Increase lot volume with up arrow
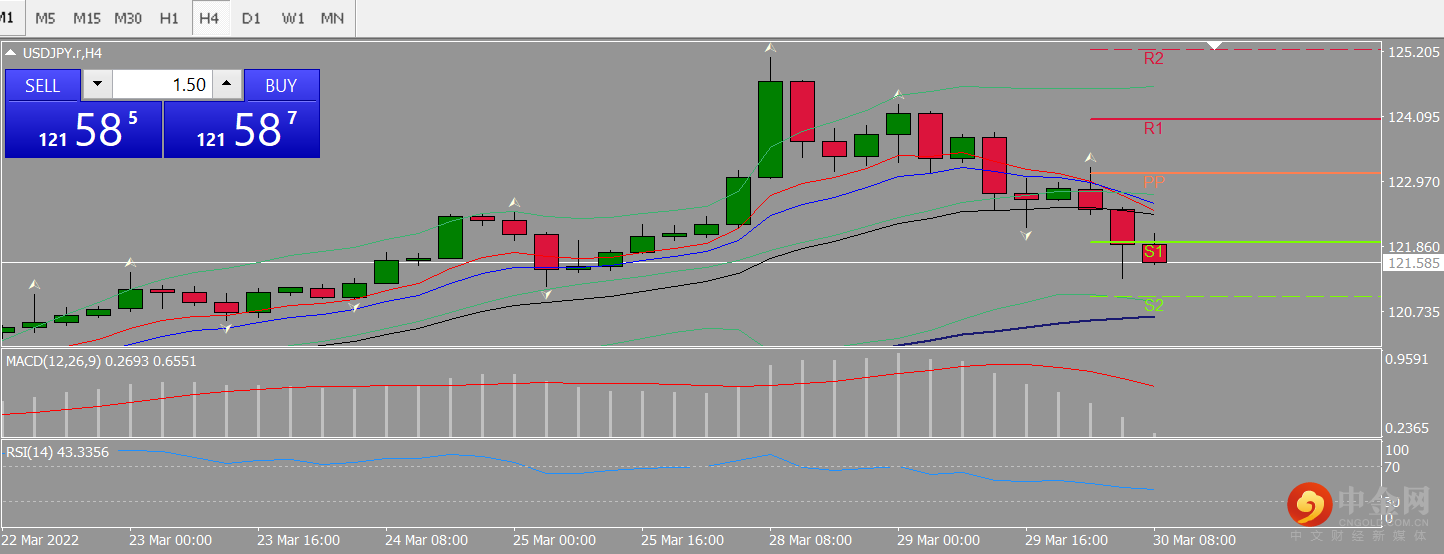The height and width of the screenshot is (554, 1444). (x=228, y=85)
